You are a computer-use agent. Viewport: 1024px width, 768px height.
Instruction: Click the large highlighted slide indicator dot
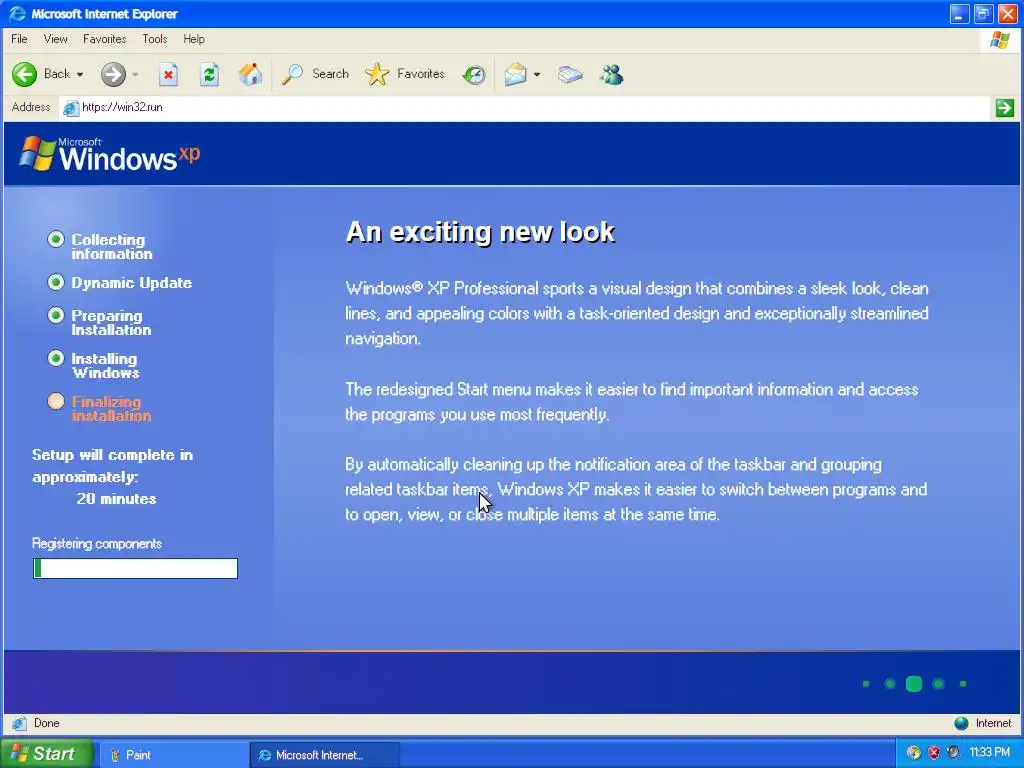click(x=914, y=684)
